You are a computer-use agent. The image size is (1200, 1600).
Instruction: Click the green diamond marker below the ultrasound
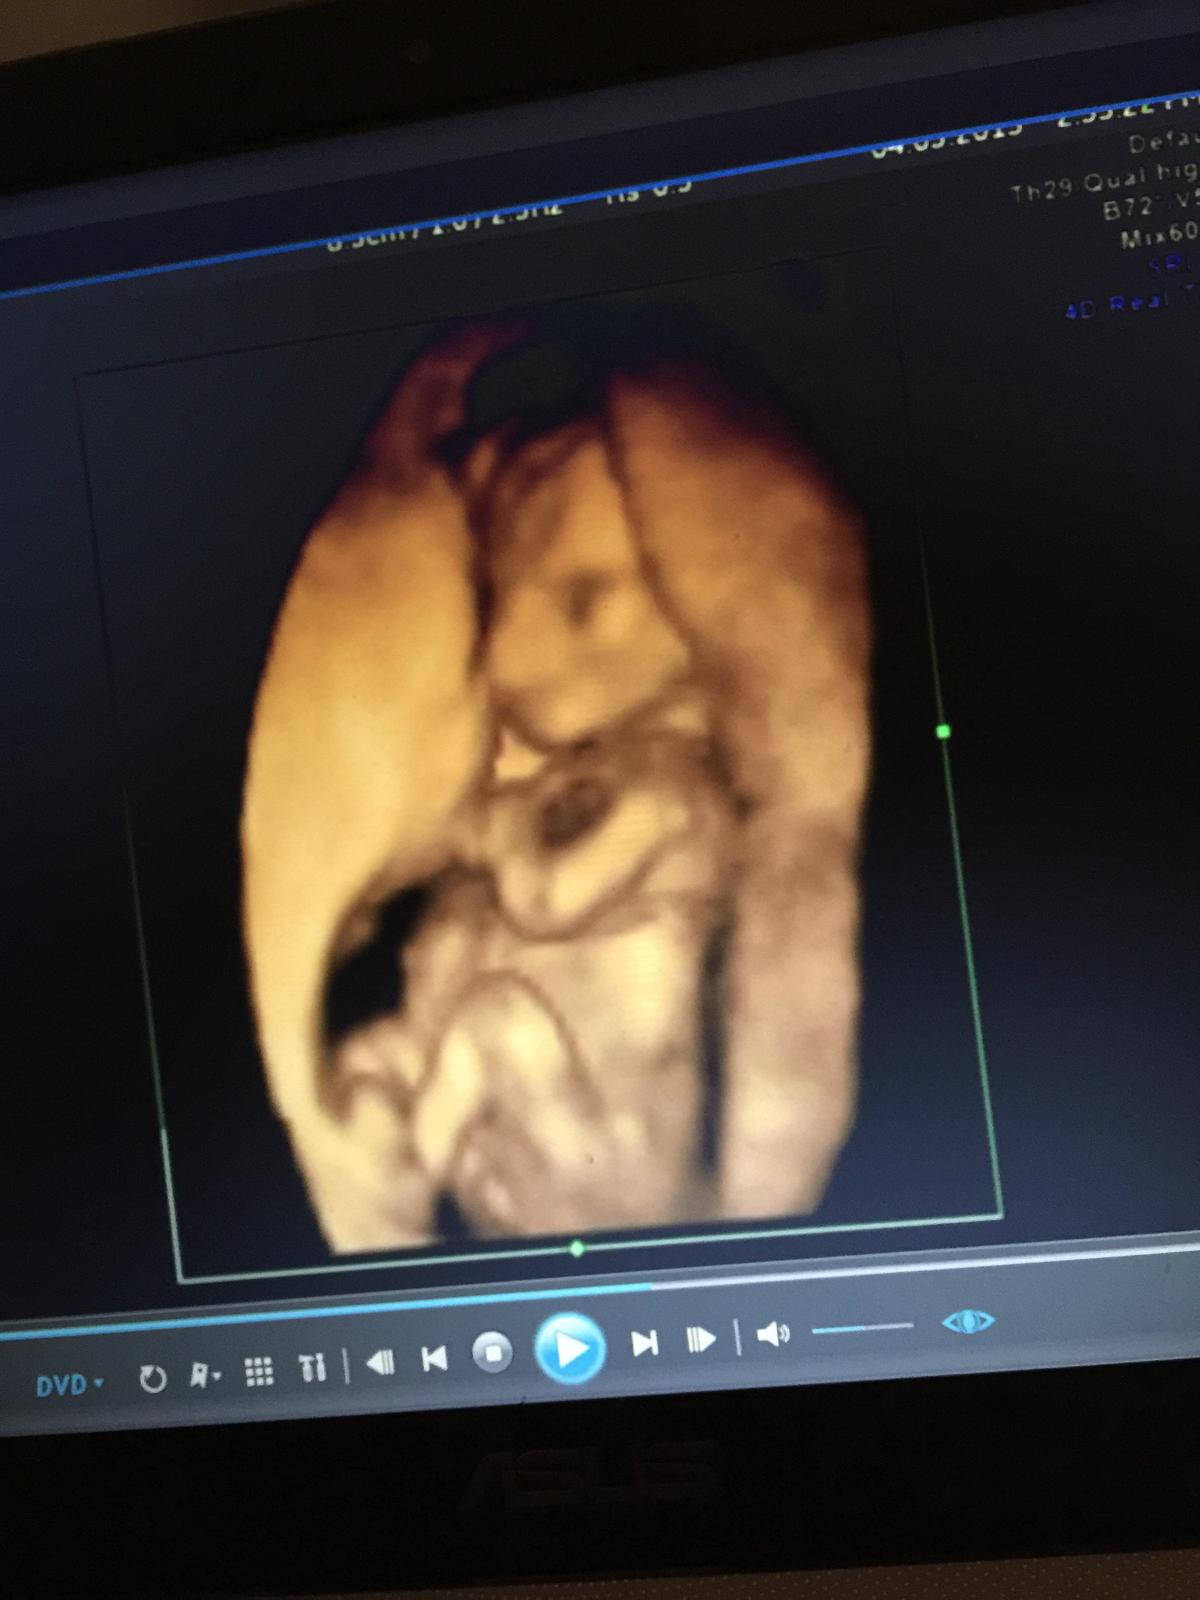(x=576, y=1249)
